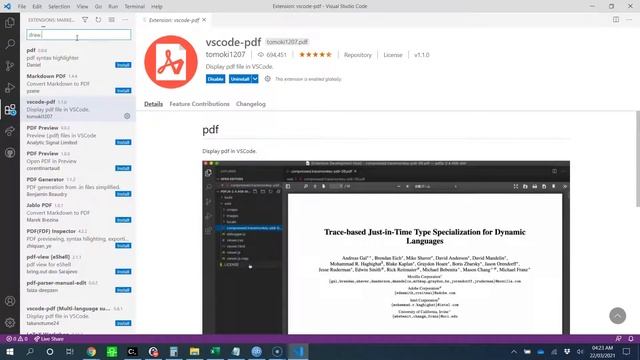Click the five-star rating
This screenshot has width=640, height=360.
click(316, 55)
